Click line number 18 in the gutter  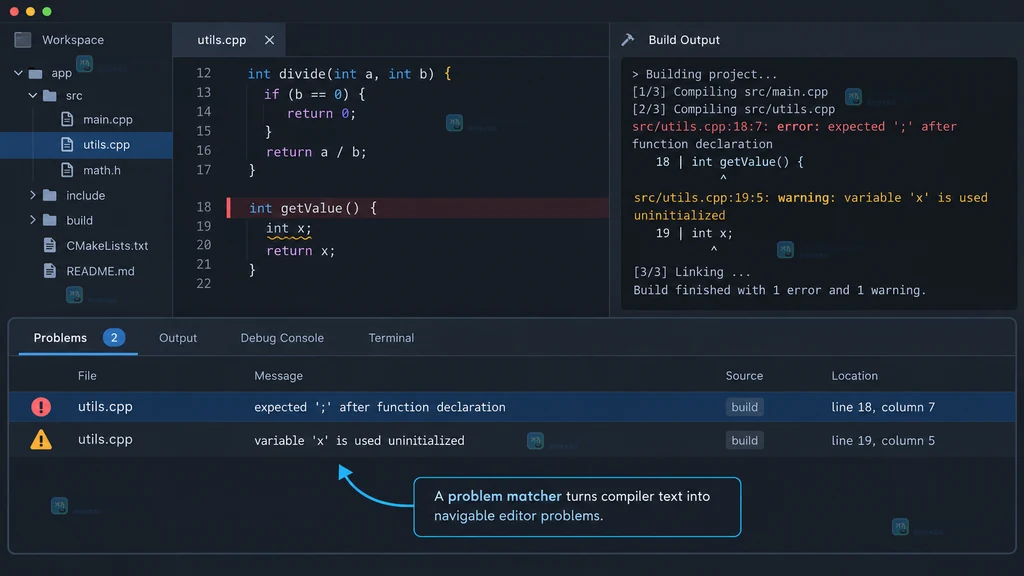click(204, 207)
